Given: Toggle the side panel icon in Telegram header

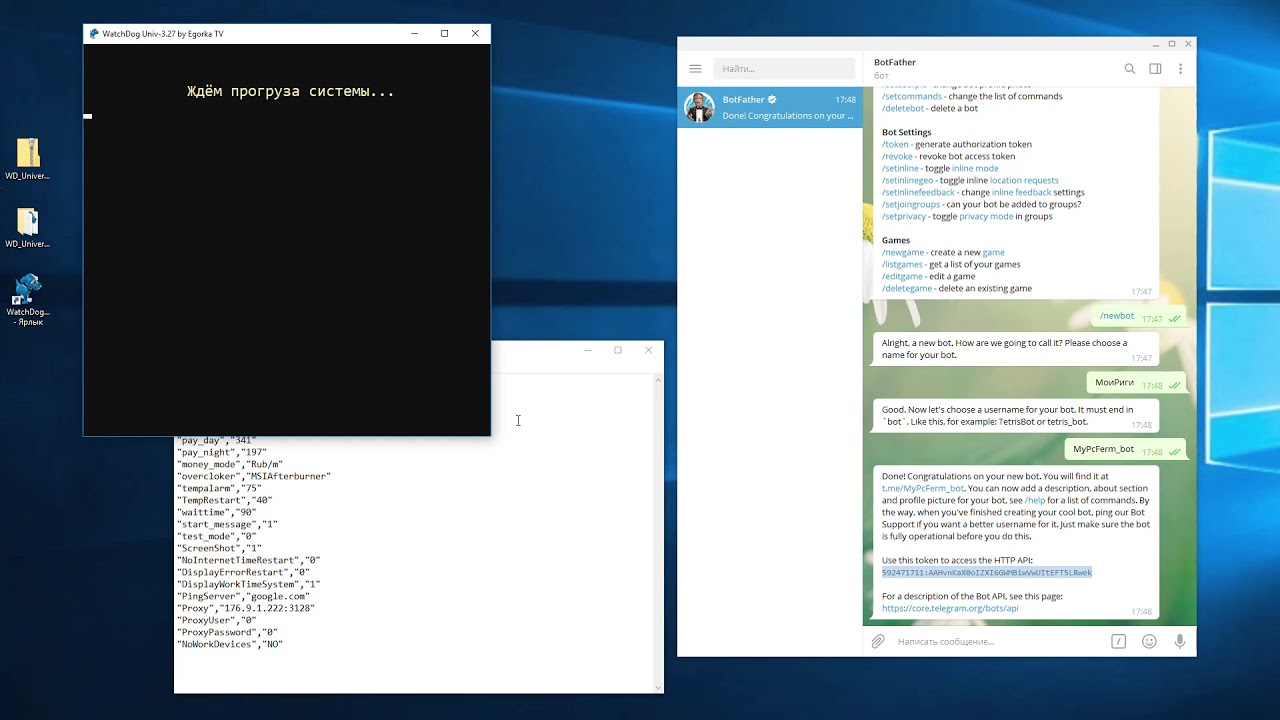Looking at the screenshot, I should tap(1155, 69).
